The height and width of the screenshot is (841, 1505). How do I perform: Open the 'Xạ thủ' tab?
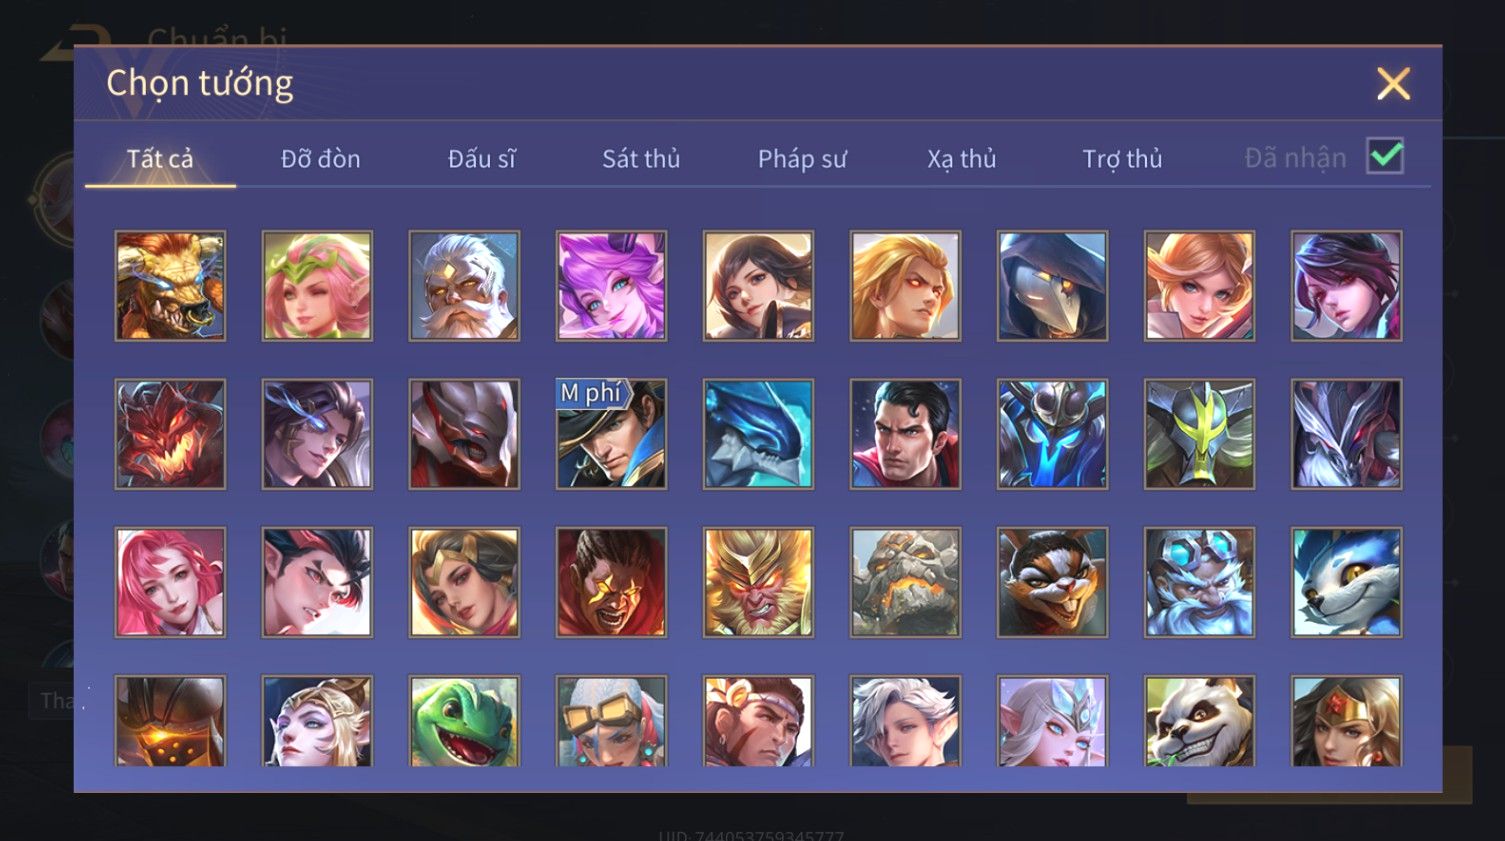[x=962, y=159]
